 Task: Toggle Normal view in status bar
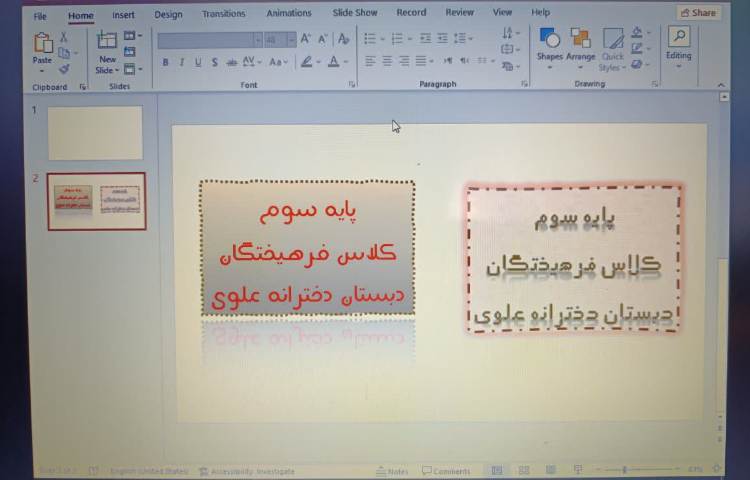(x=497, y=470)
